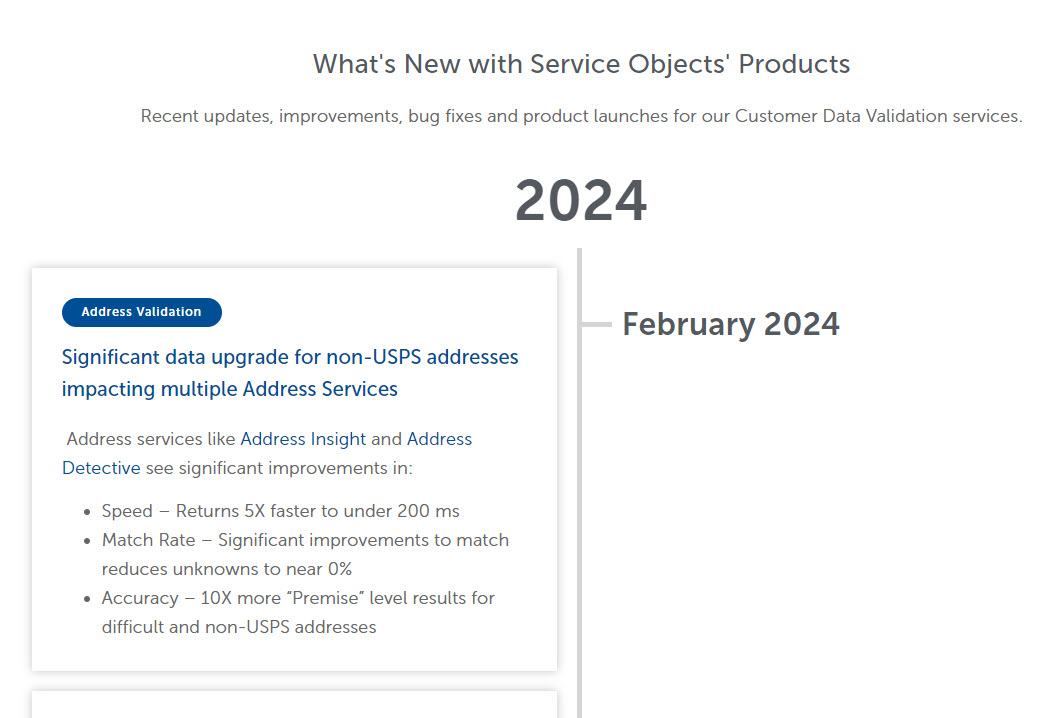1052x718 pixels.
Task: Click the Address Validation category badge
Action: pyautogui.click(x=142, y=312)
